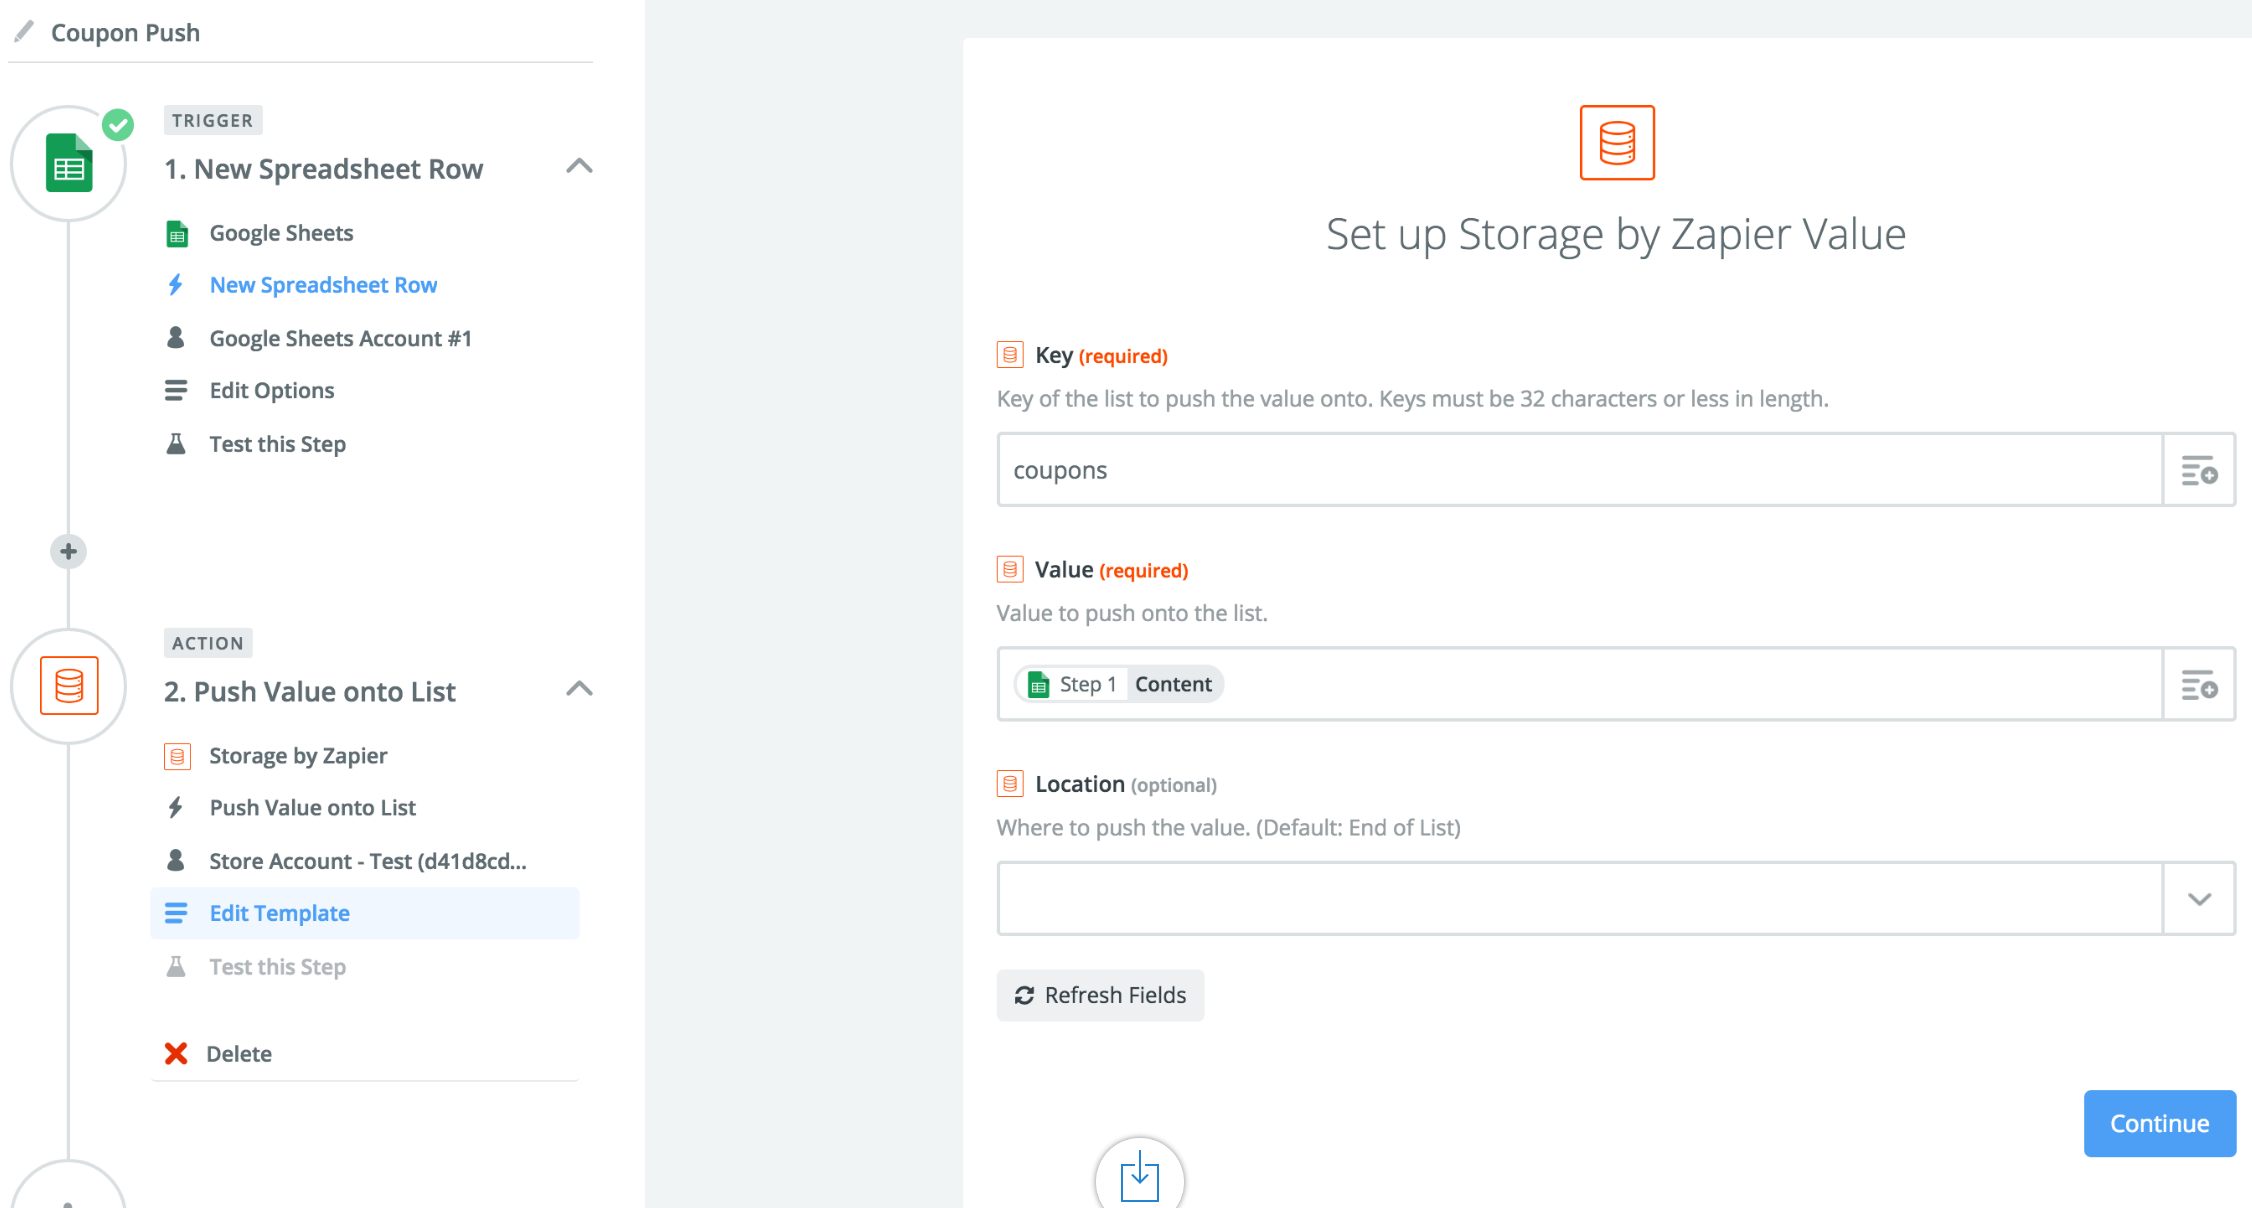Select Google Sheets under the trigger
This screenshot has height=1208, width=2252.
point(282,233)
